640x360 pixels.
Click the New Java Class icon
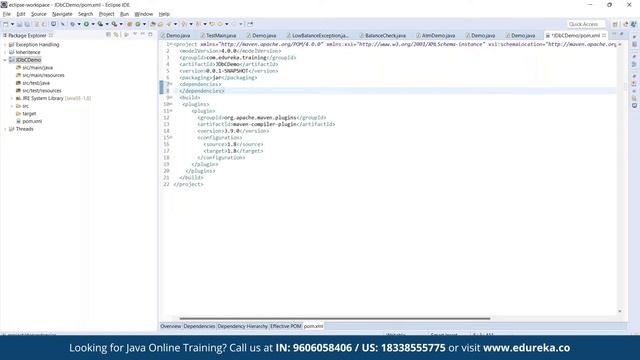(138, 24)
